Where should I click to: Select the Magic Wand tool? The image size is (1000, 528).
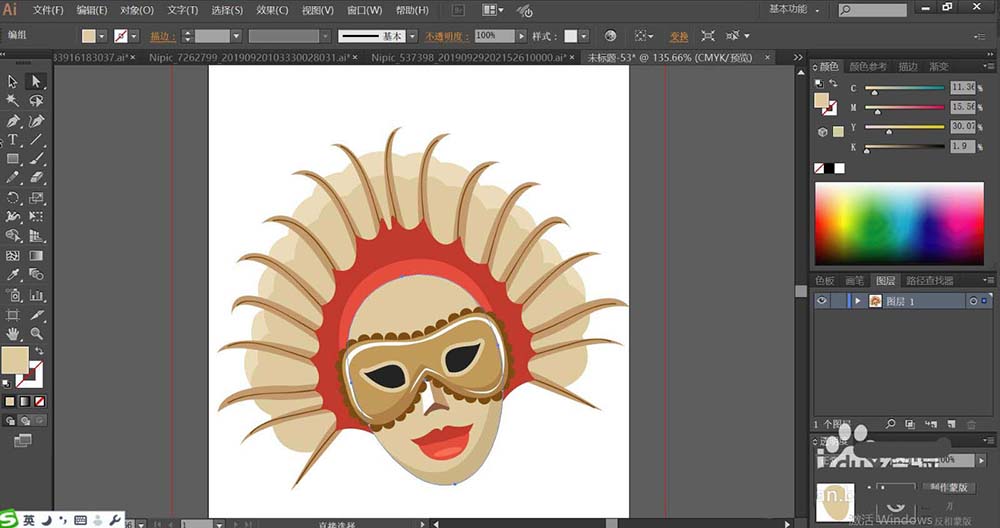(x=13, y=101)
